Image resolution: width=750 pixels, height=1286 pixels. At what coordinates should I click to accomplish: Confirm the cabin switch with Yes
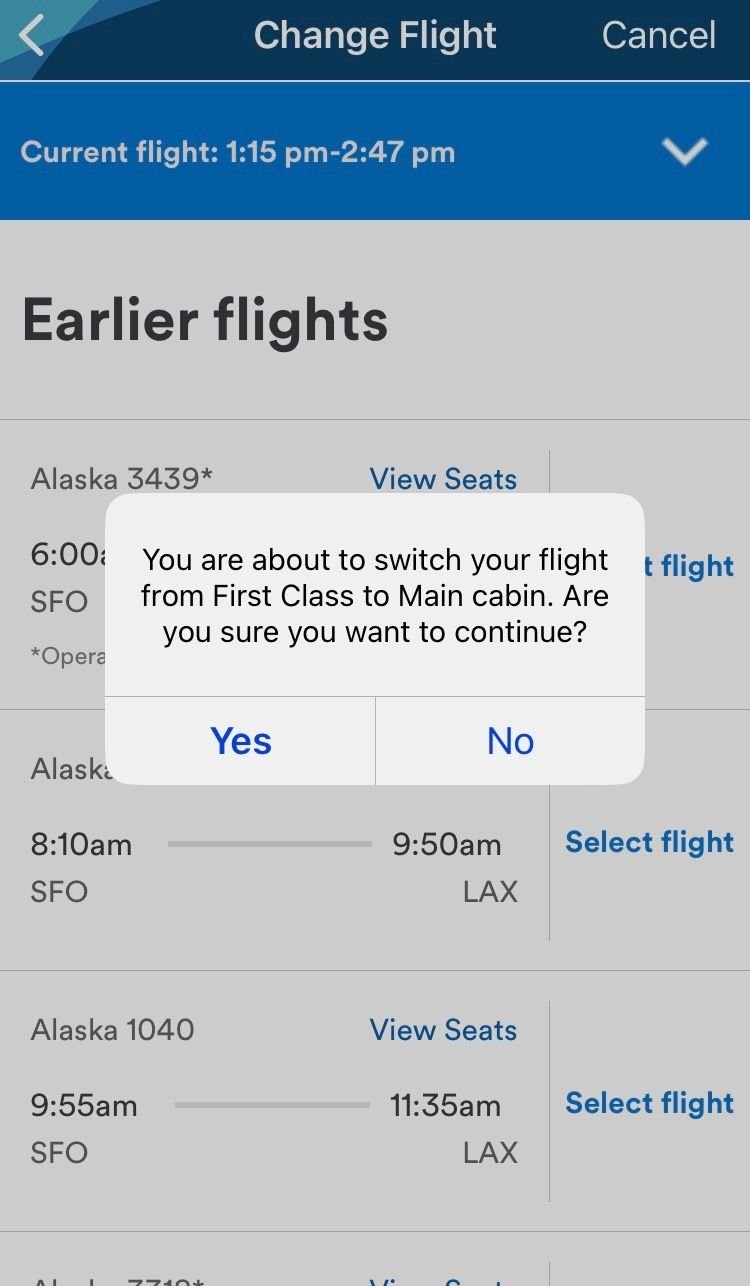point(241,741)
